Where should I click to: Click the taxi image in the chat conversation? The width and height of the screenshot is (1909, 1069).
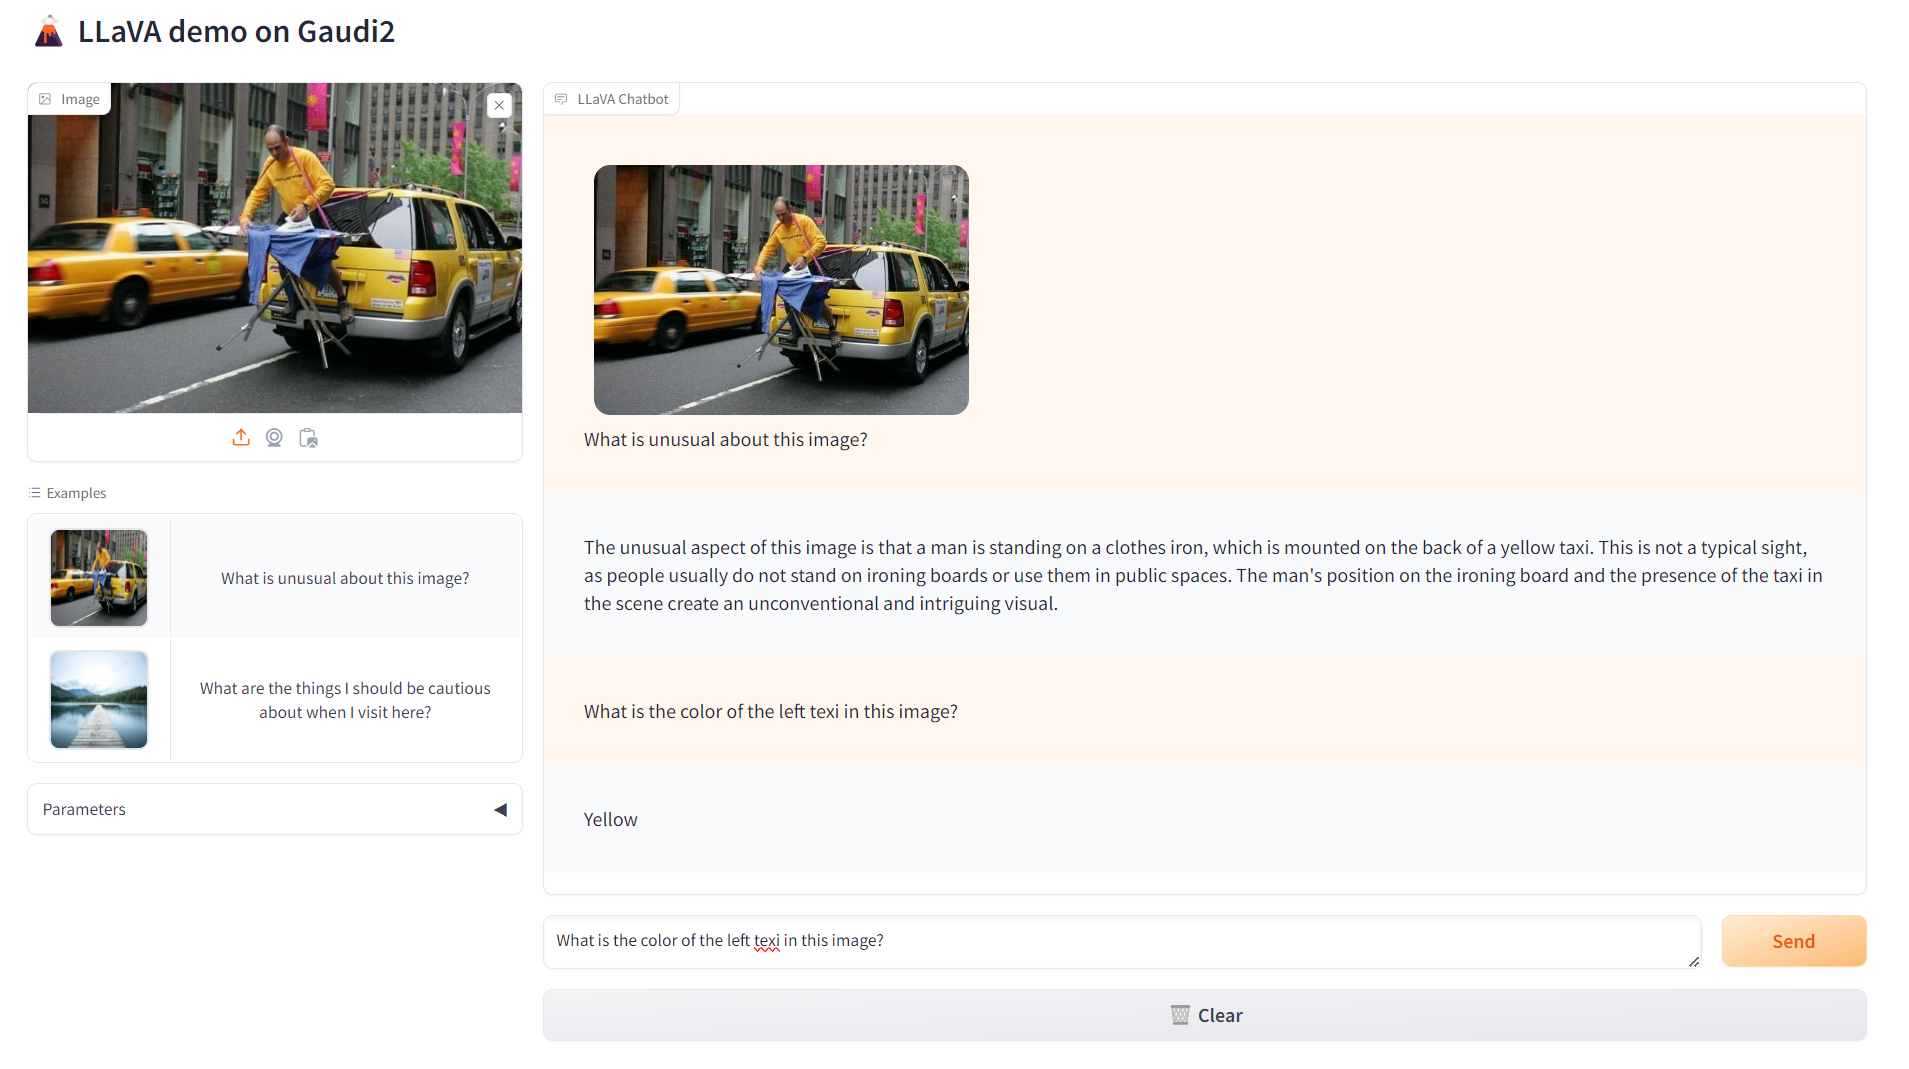click(x=781, y=290)
